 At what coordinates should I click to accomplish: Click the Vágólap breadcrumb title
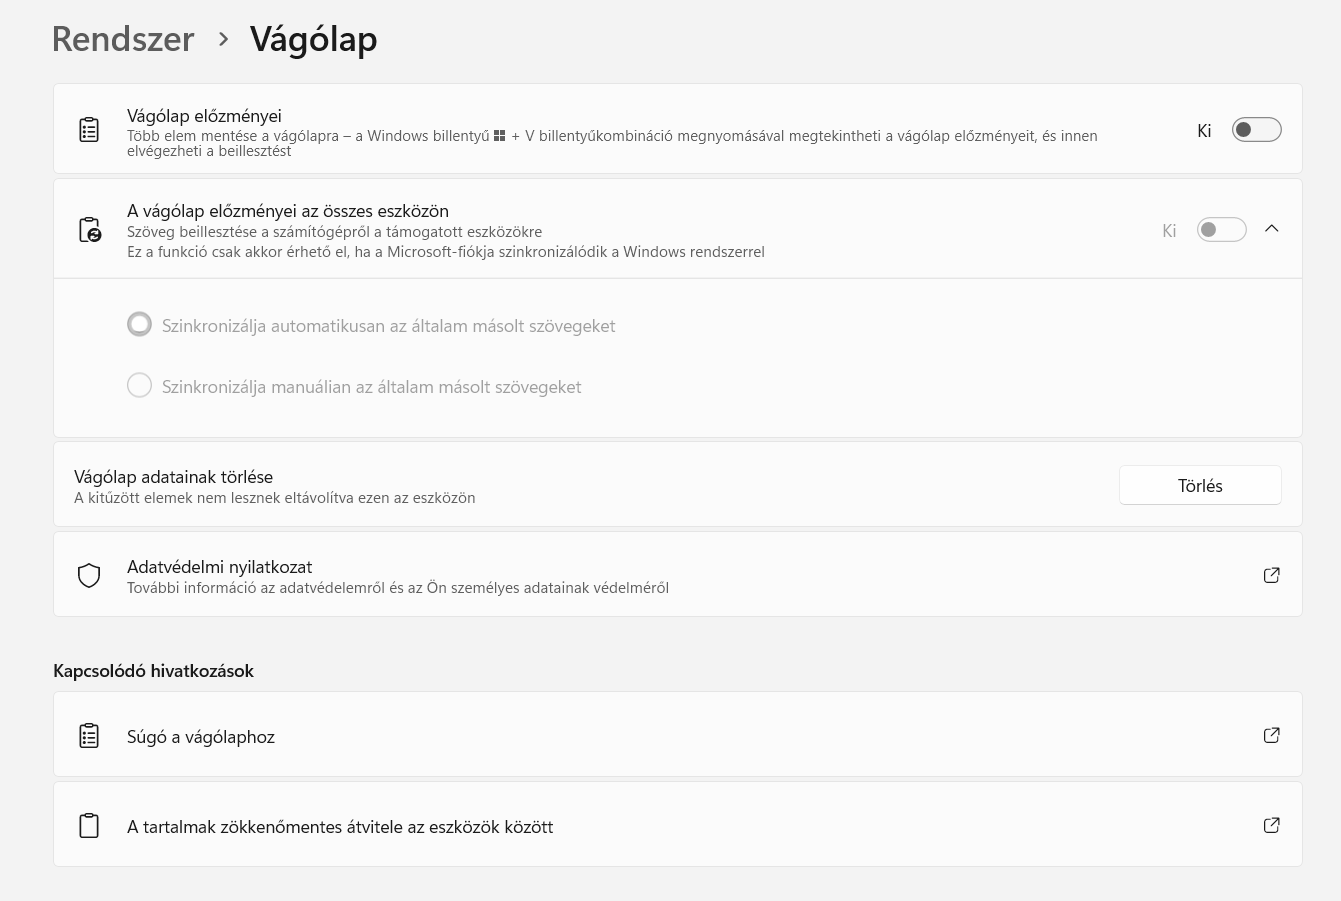(313, 39)
